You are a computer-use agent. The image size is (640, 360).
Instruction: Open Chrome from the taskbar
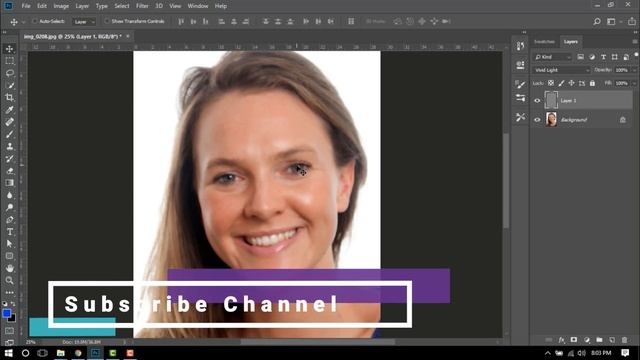[78, 353]
